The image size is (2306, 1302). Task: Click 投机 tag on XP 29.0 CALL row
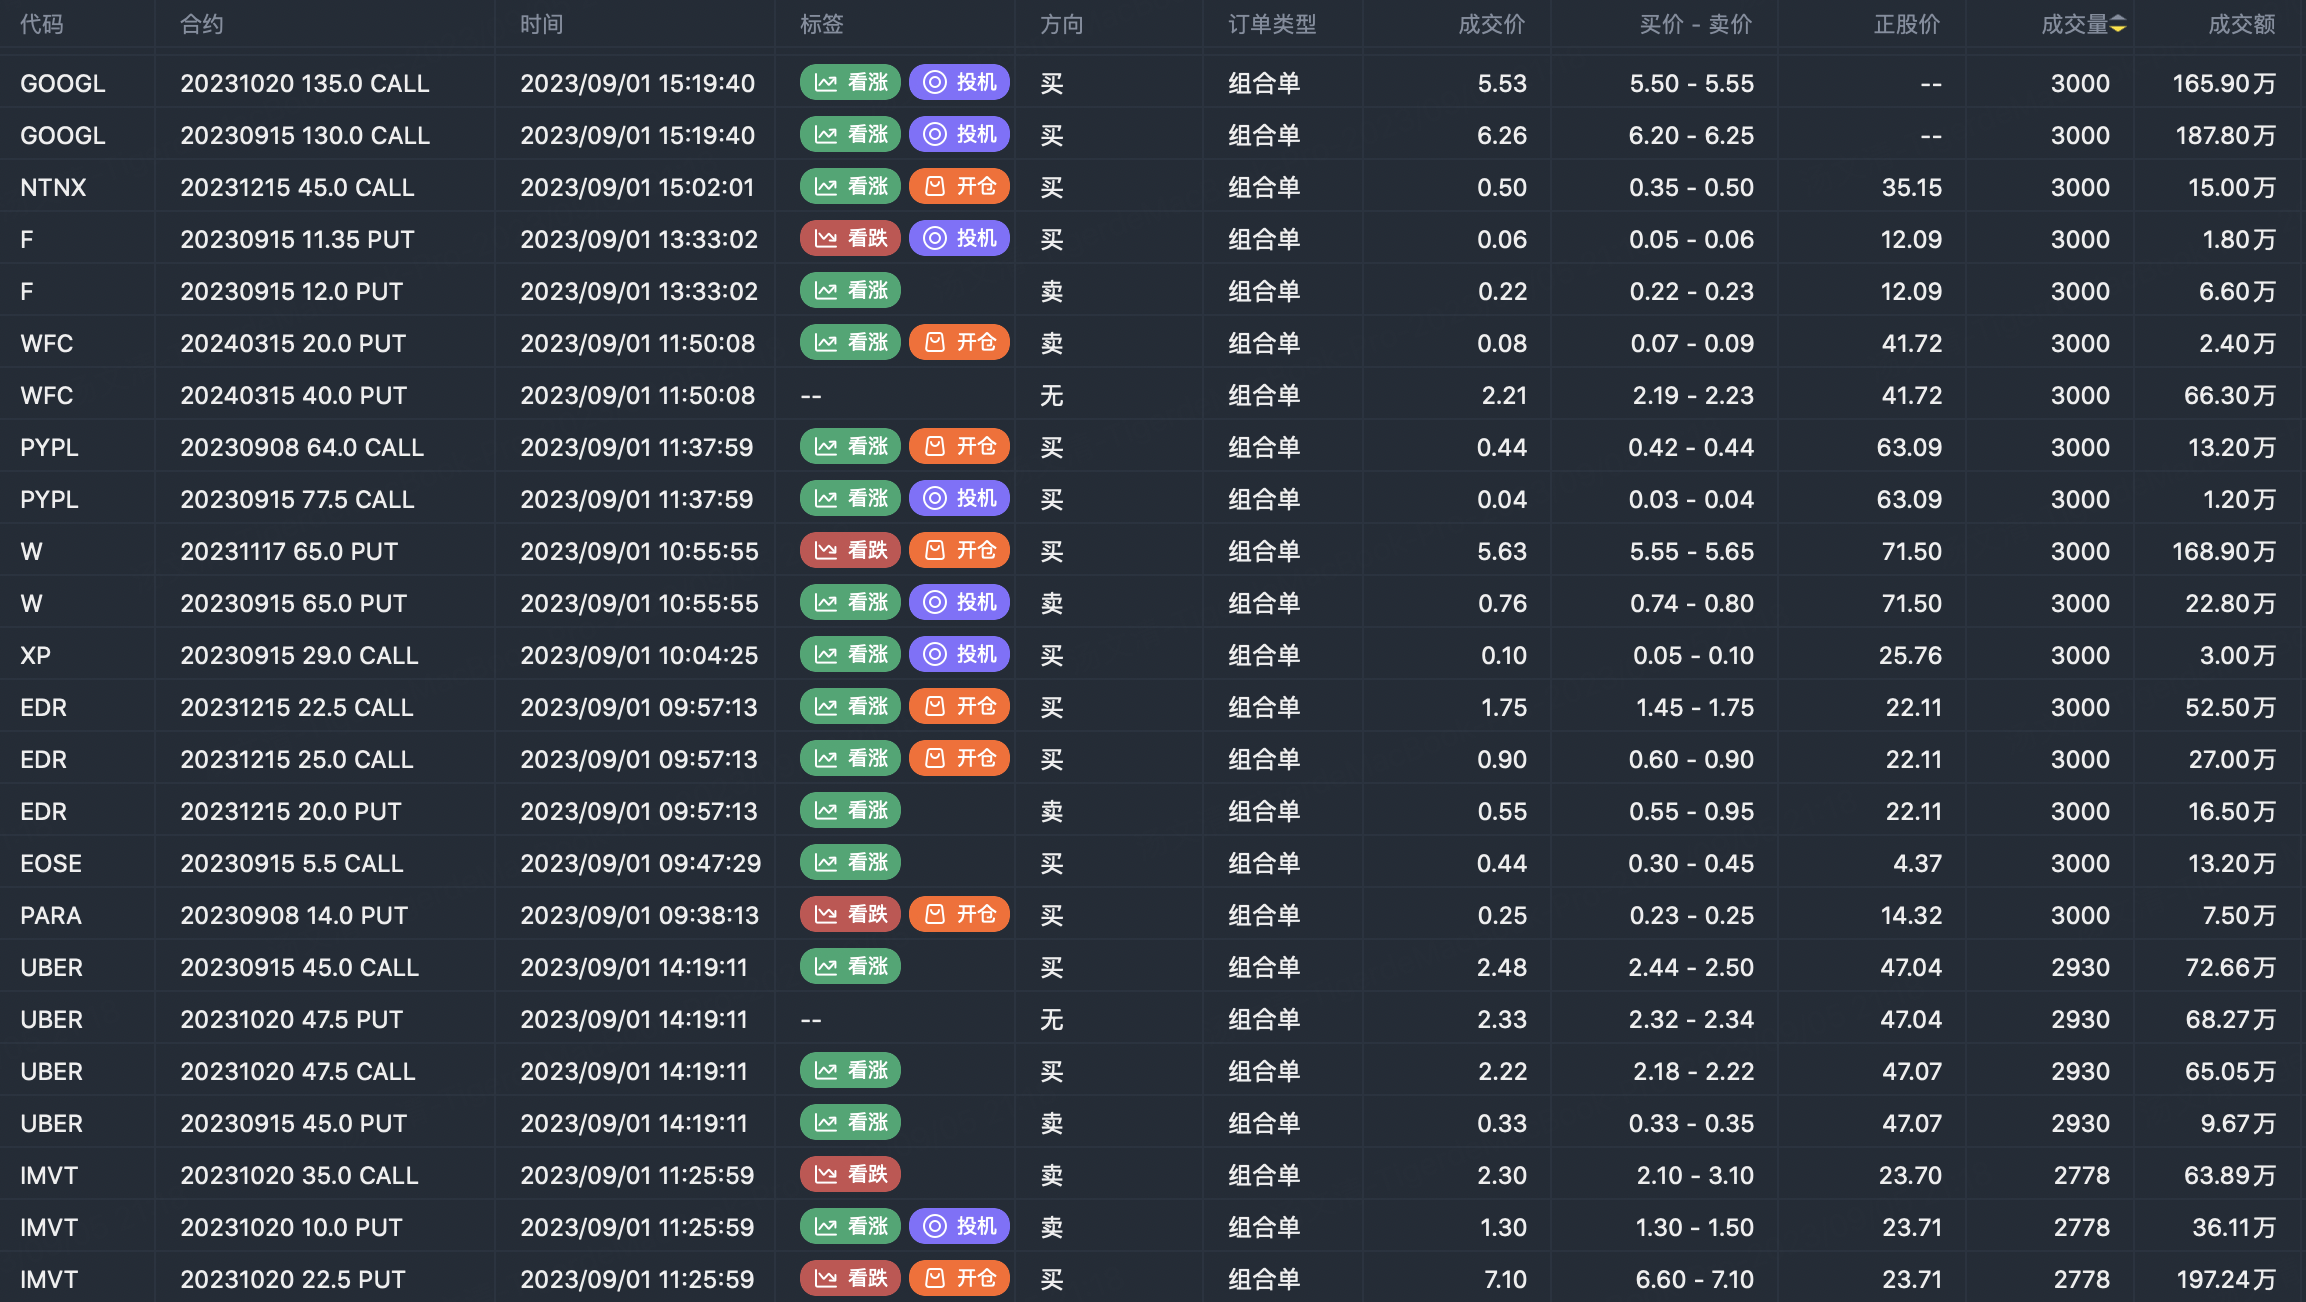[959, 655]
